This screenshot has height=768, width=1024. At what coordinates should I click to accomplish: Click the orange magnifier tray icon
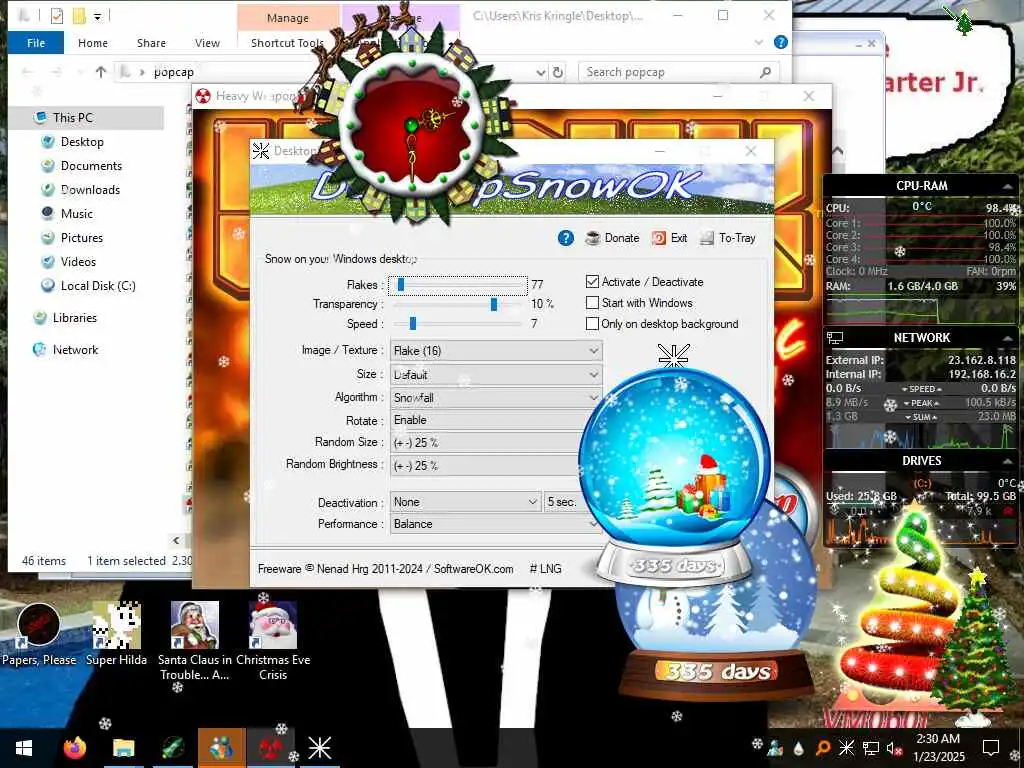[x=823, y=748]
